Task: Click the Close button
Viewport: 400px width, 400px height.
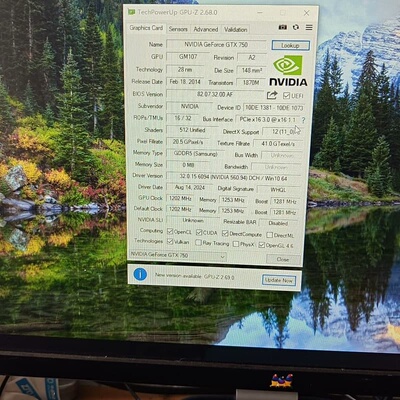Action: 283,259
